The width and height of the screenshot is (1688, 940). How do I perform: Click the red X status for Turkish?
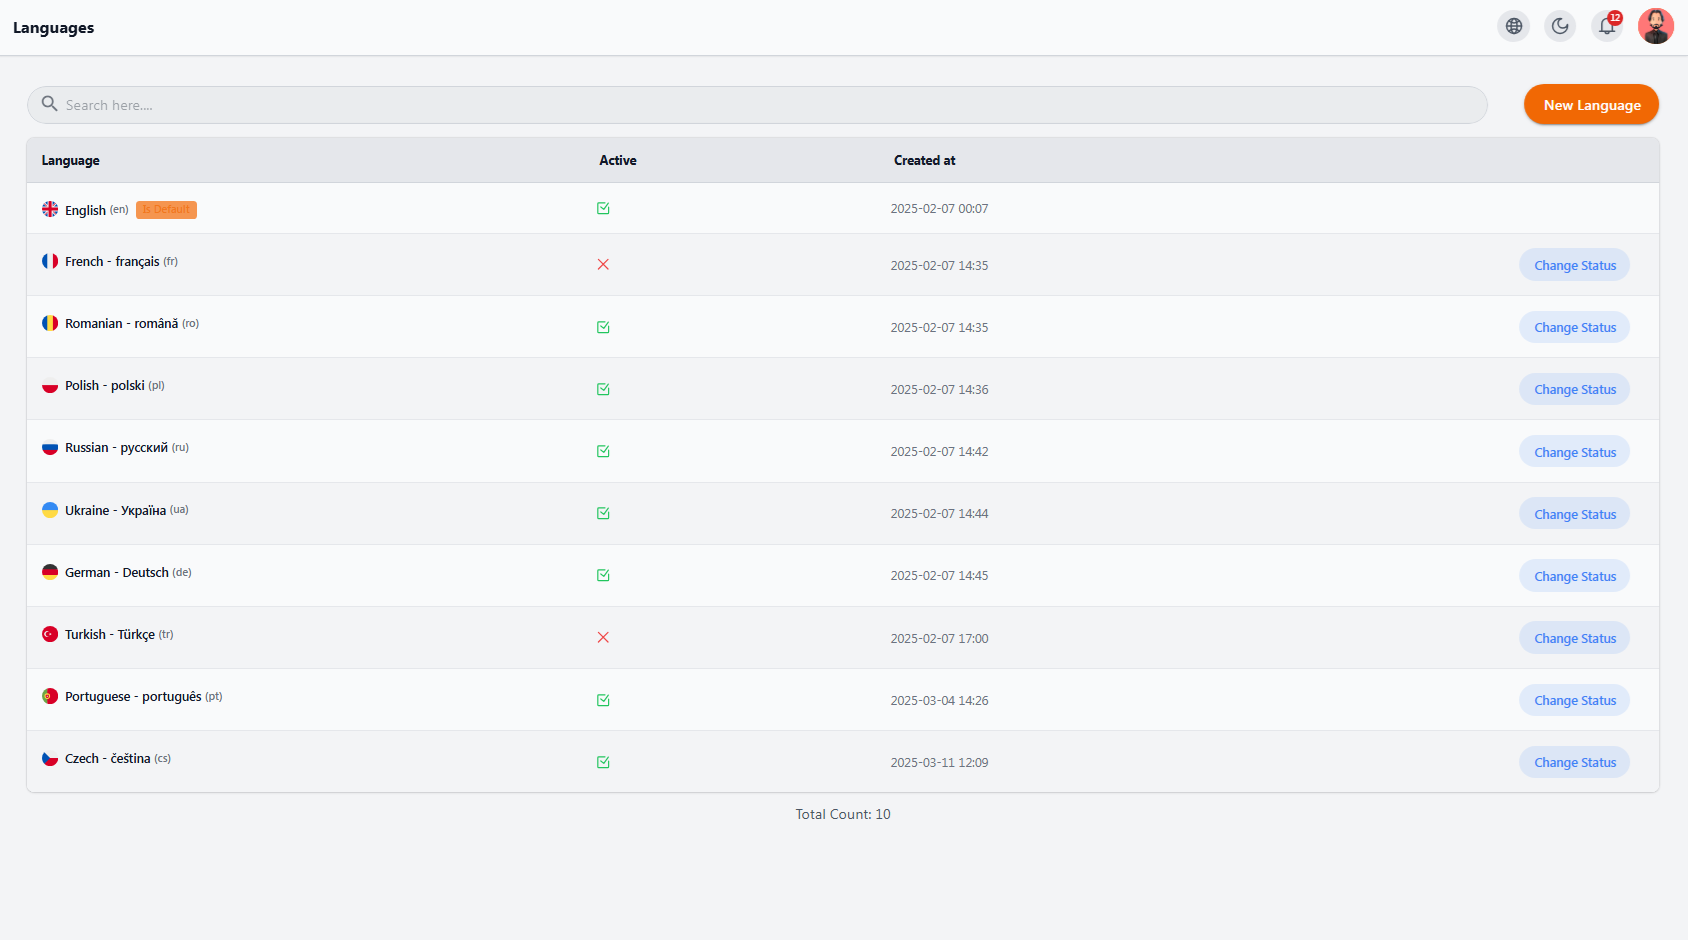[x=603, y=638]
